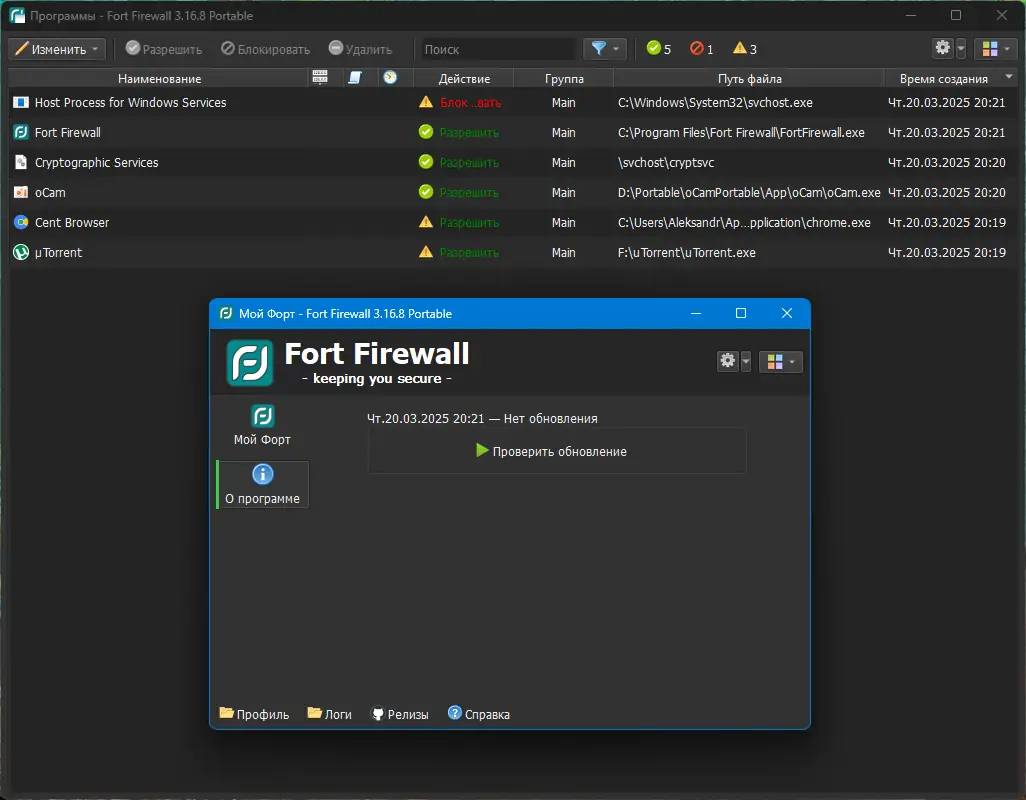Sort by Группа column header
1026x800 pixels.
(564, 78)
